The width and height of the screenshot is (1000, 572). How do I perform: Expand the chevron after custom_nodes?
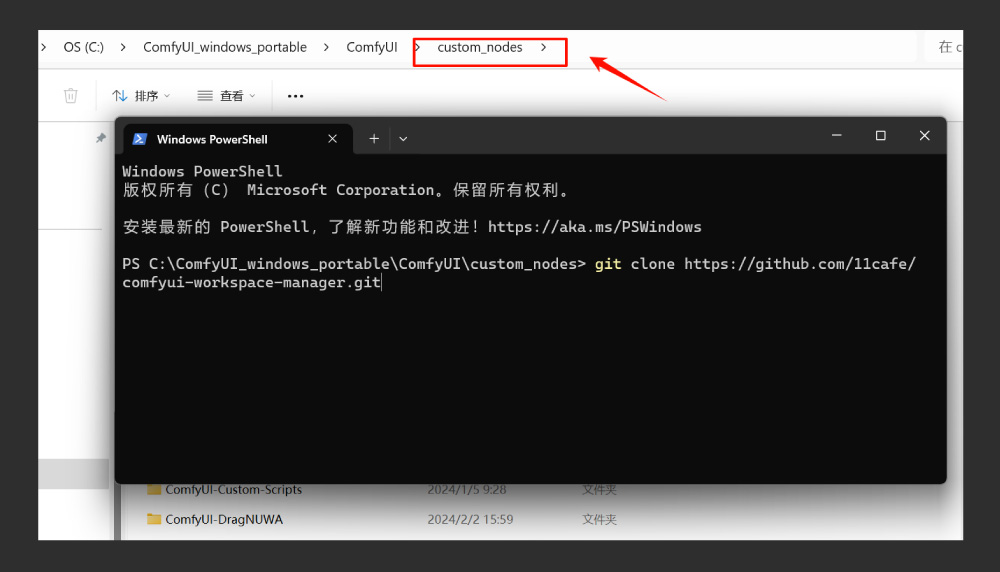[x=543, y=47]
